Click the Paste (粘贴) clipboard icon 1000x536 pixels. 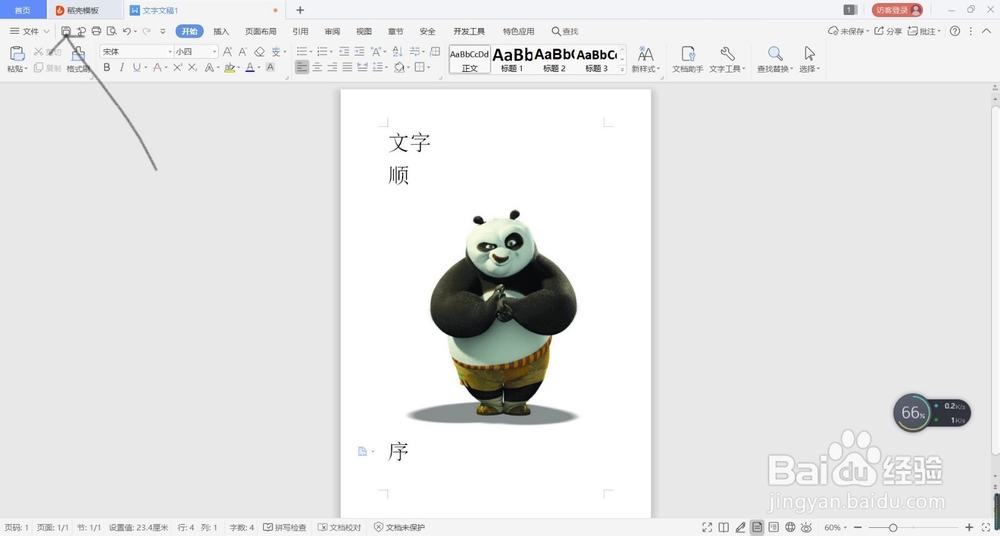tap(17, 54)
